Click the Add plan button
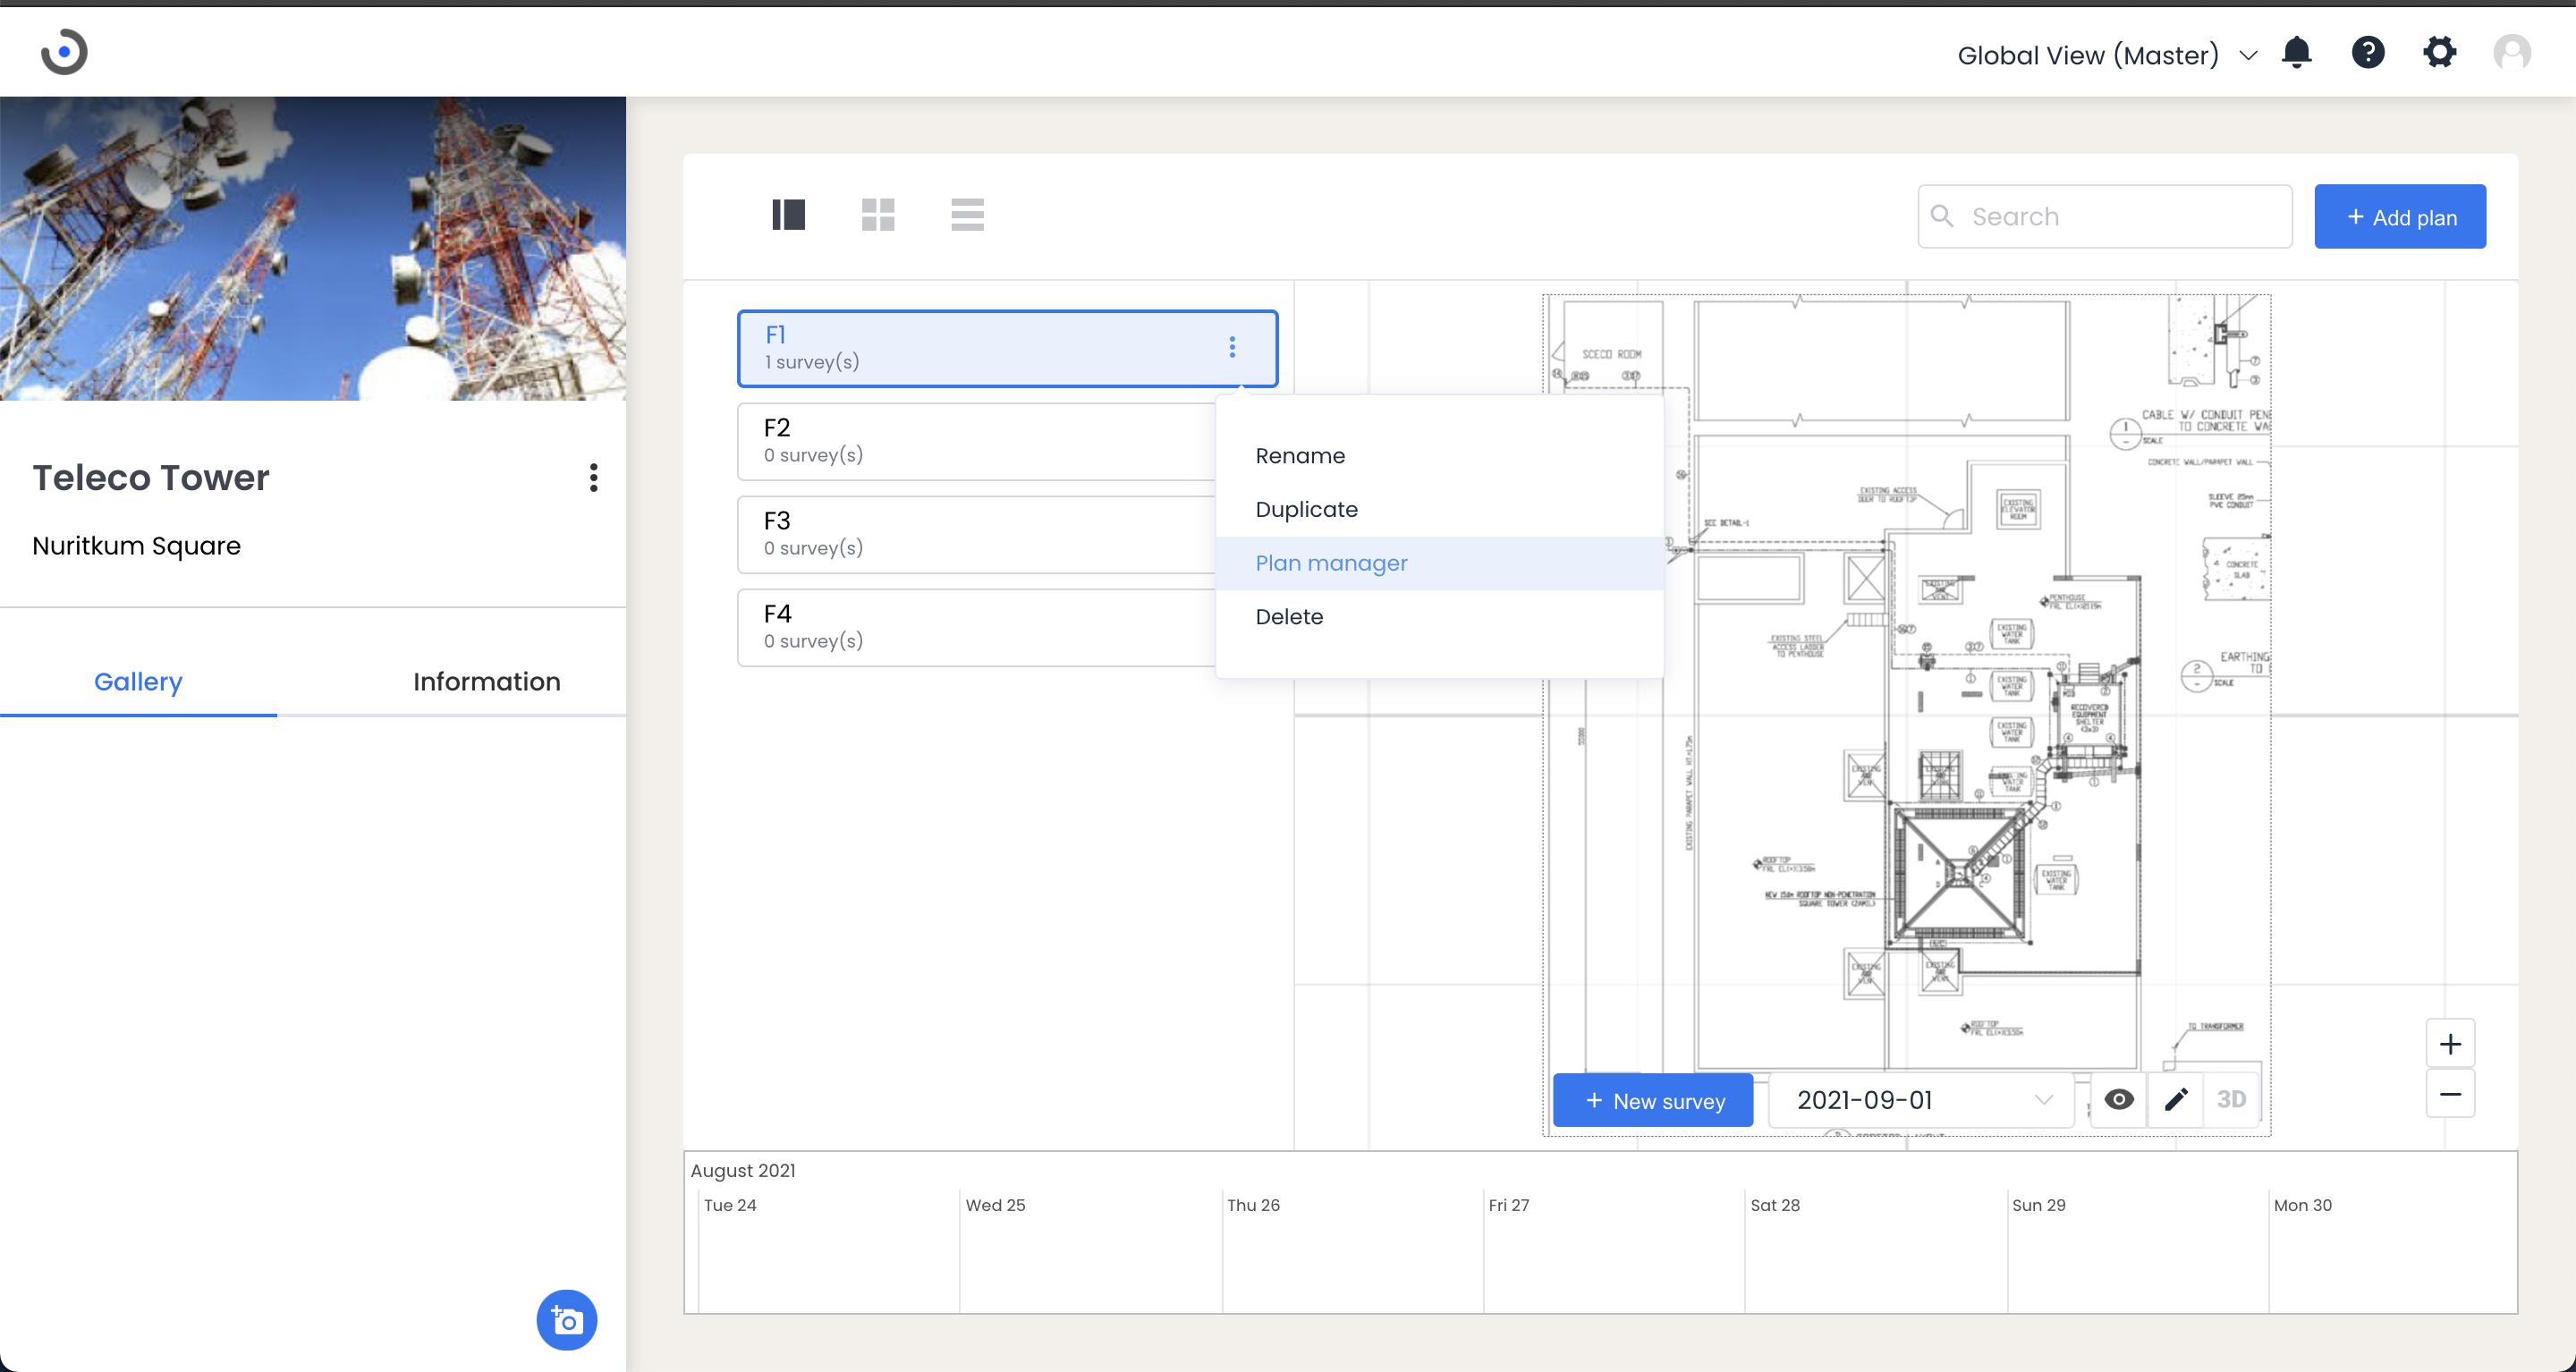The height and width of the screenshot is (1372, 2576). 2399,216
